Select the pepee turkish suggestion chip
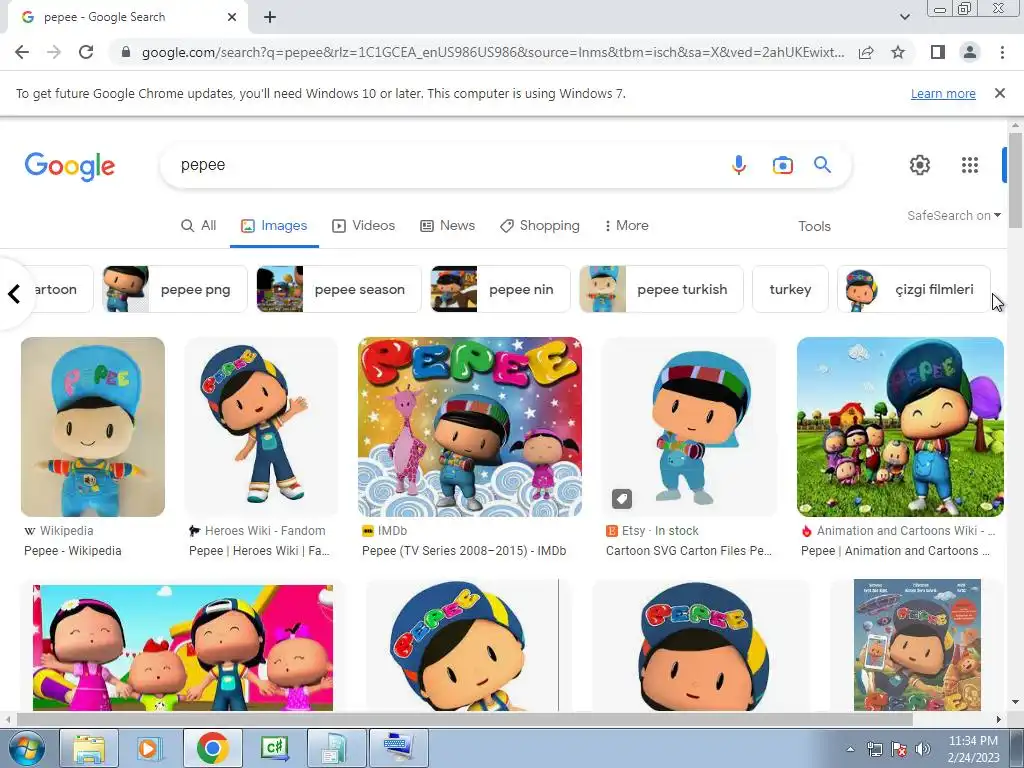This screenshot has height=768, width=1024. click(x=661, y=289)
